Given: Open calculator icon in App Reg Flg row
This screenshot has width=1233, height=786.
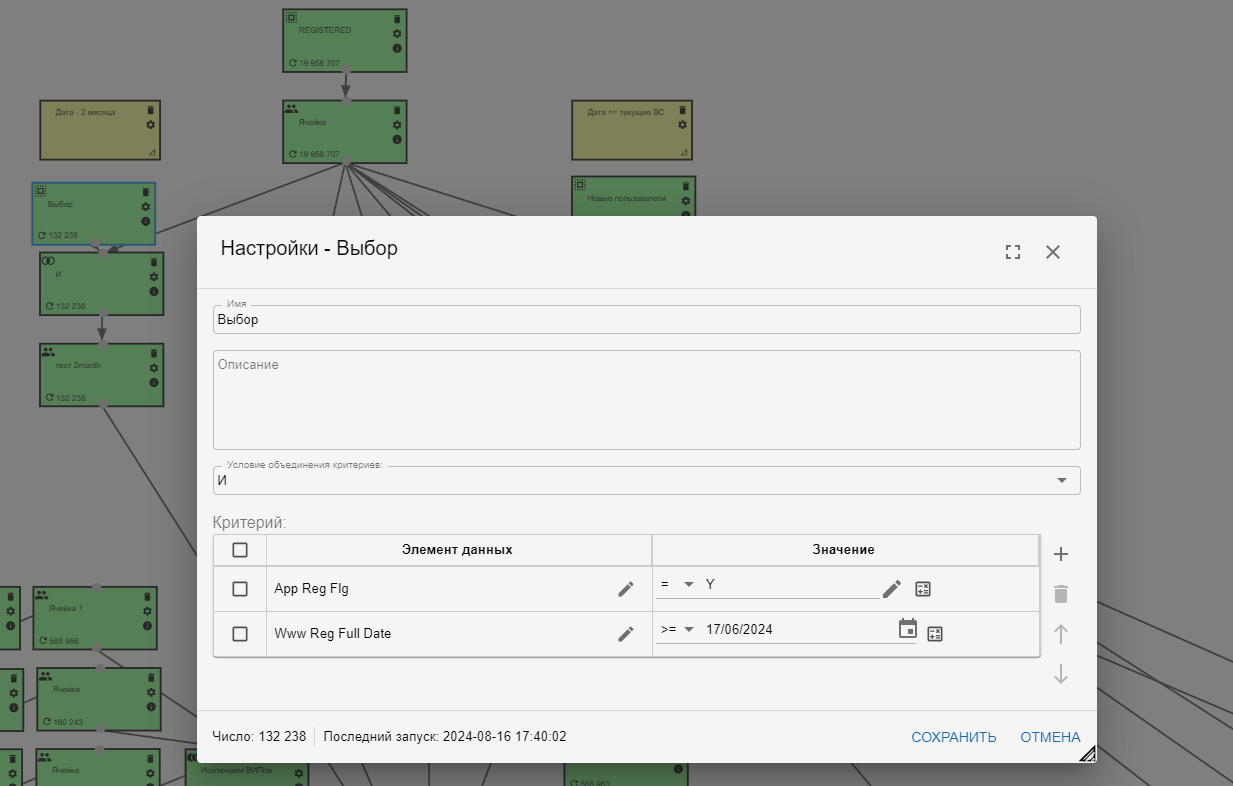Looking at the screenshot, I should click(923, 589).
